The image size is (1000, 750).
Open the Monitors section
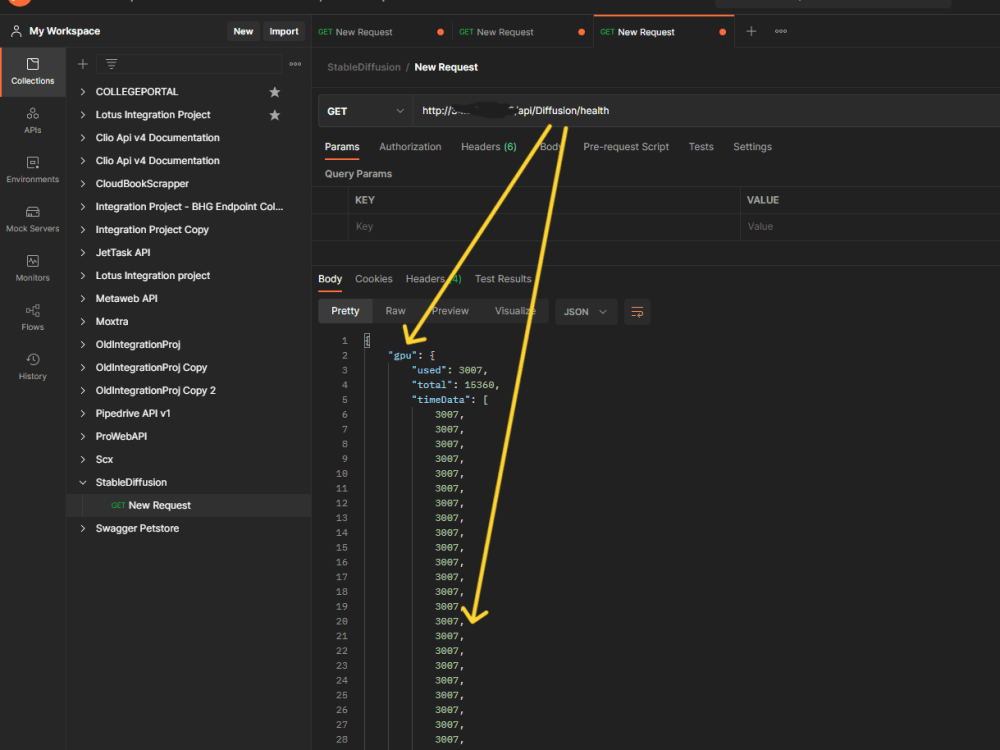pos(33,267)
